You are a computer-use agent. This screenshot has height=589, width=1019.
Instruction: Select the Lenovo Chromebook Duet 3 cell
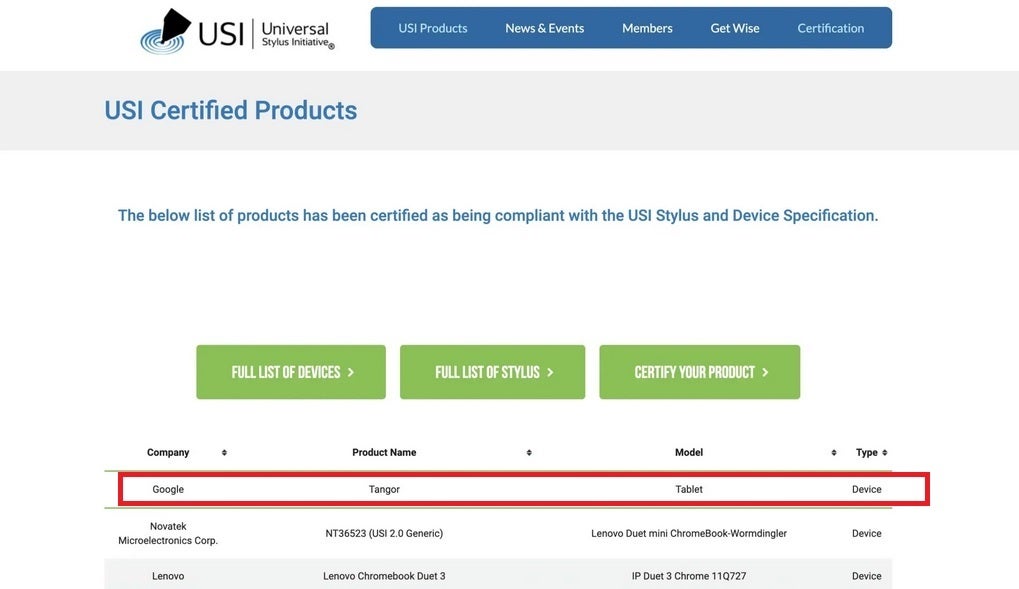click(384, 576)
